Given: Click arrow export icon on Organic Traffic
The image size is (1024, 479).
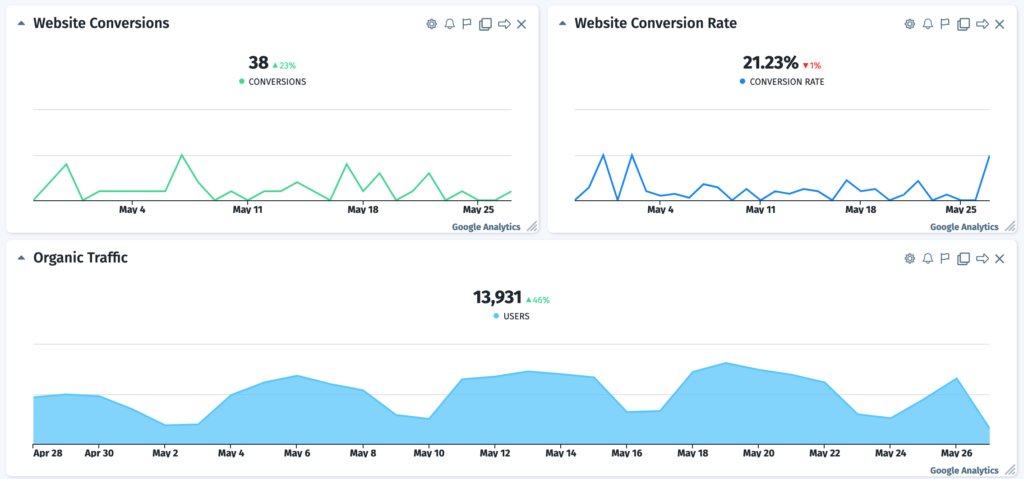Looking at the screenshot, I should (x=981, y=259).
